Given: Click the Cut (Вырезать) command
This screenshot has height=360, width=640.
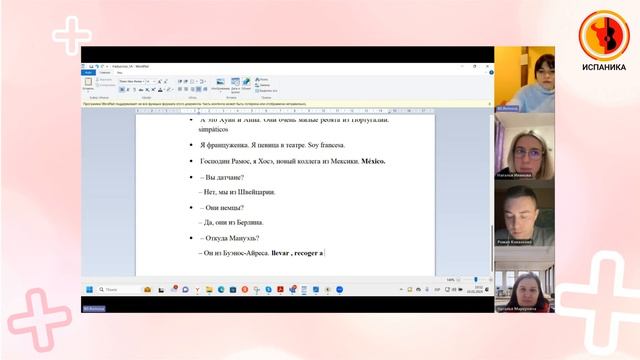Looking at the screenshot, I should (104, 80).
